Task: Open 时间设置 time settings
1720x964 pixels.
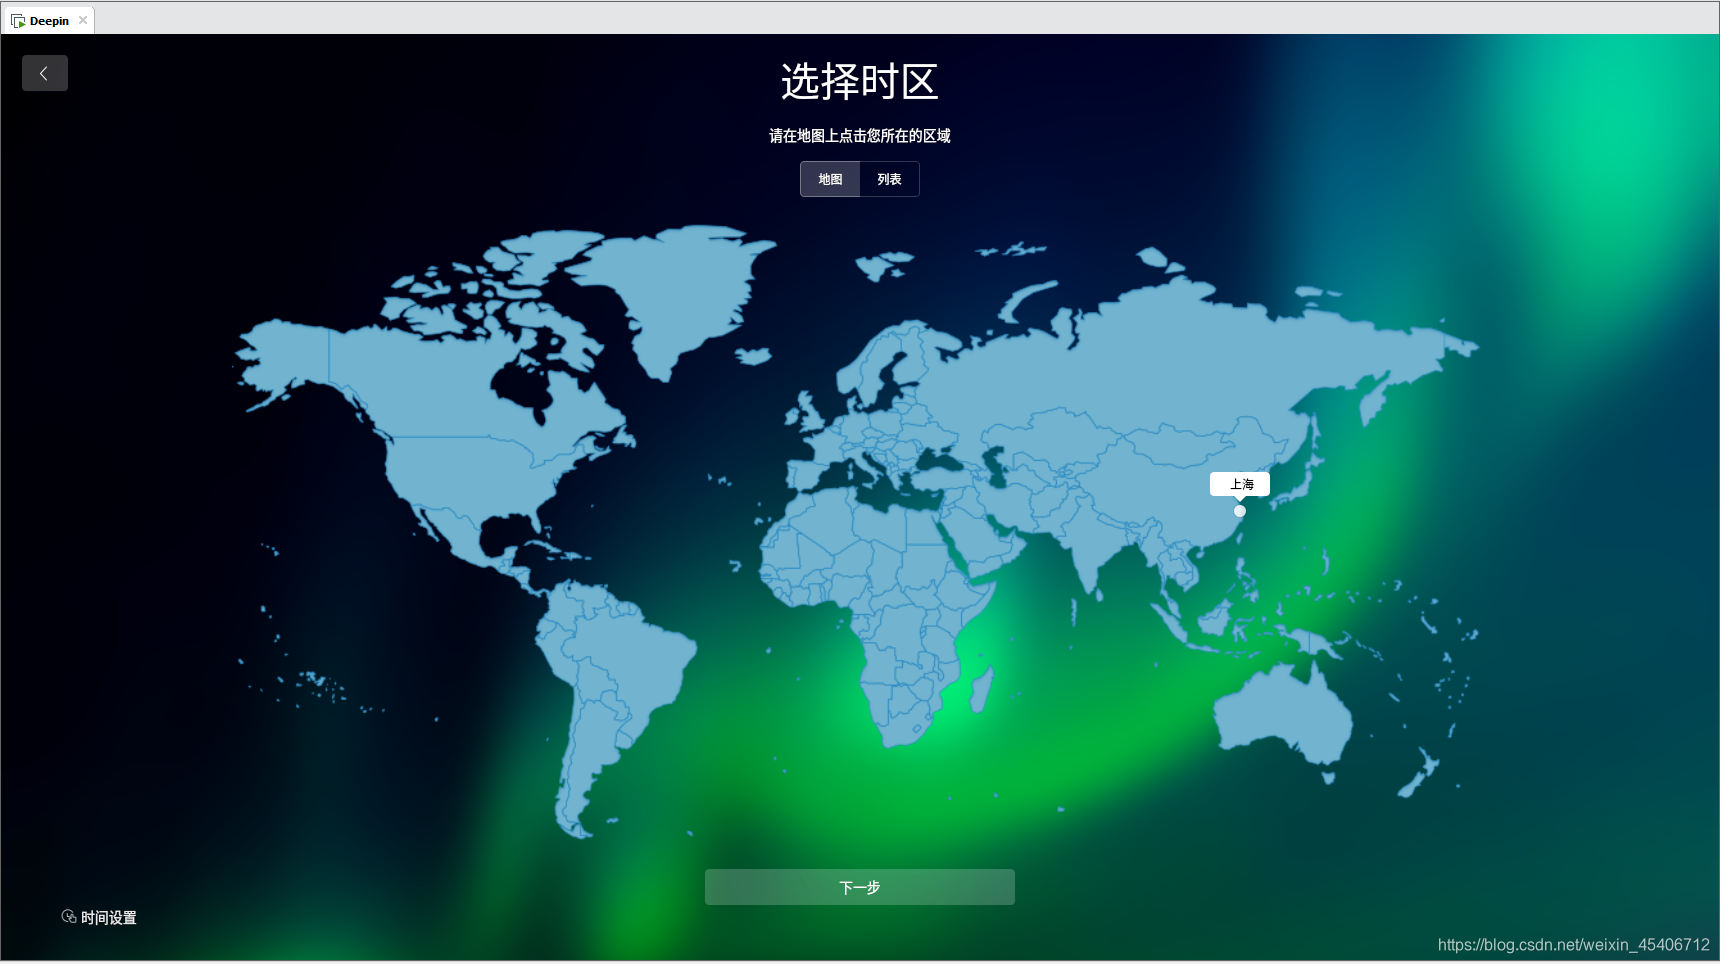Action: [99, 917]
